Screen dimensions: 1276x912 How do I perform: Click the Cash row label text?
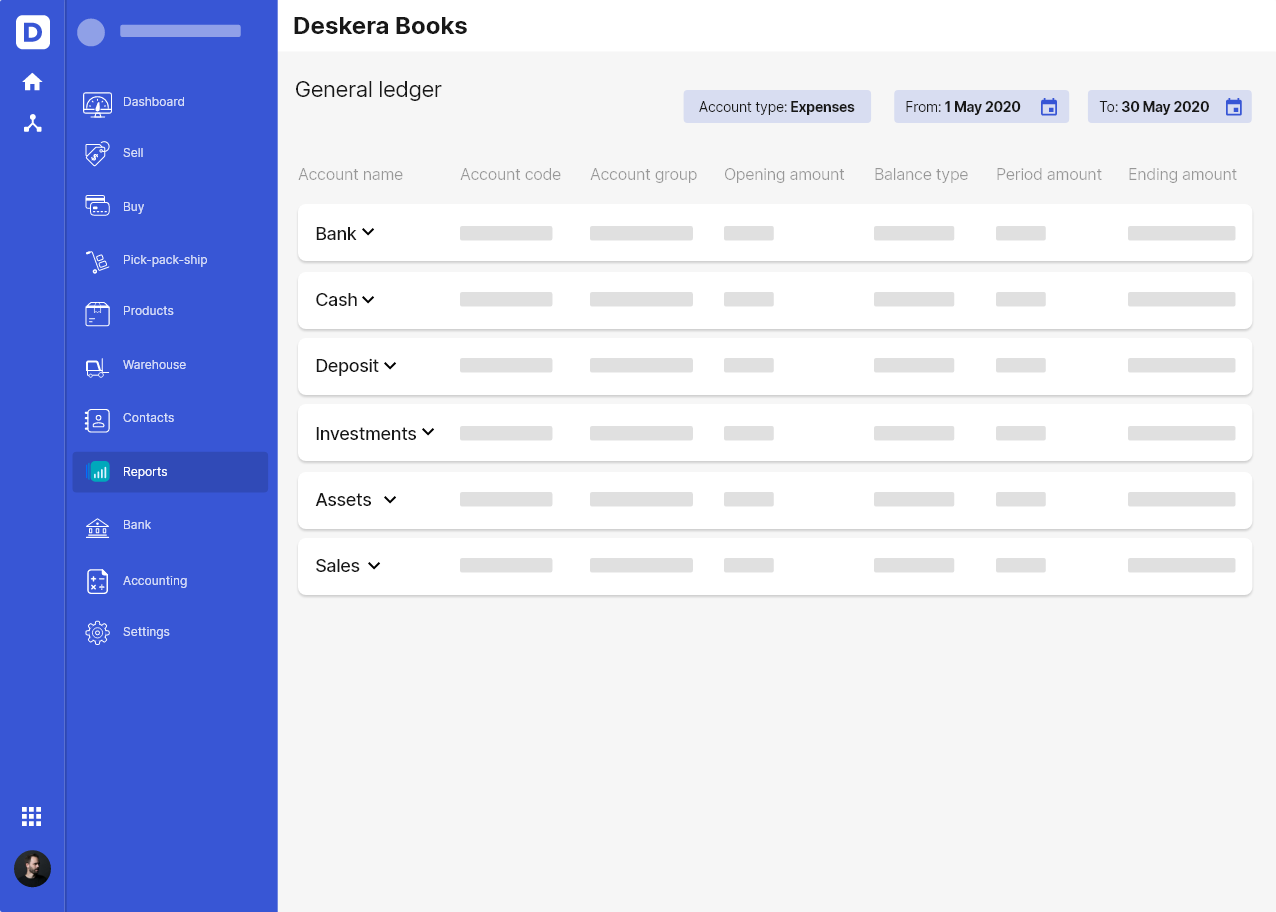point(336,300)
